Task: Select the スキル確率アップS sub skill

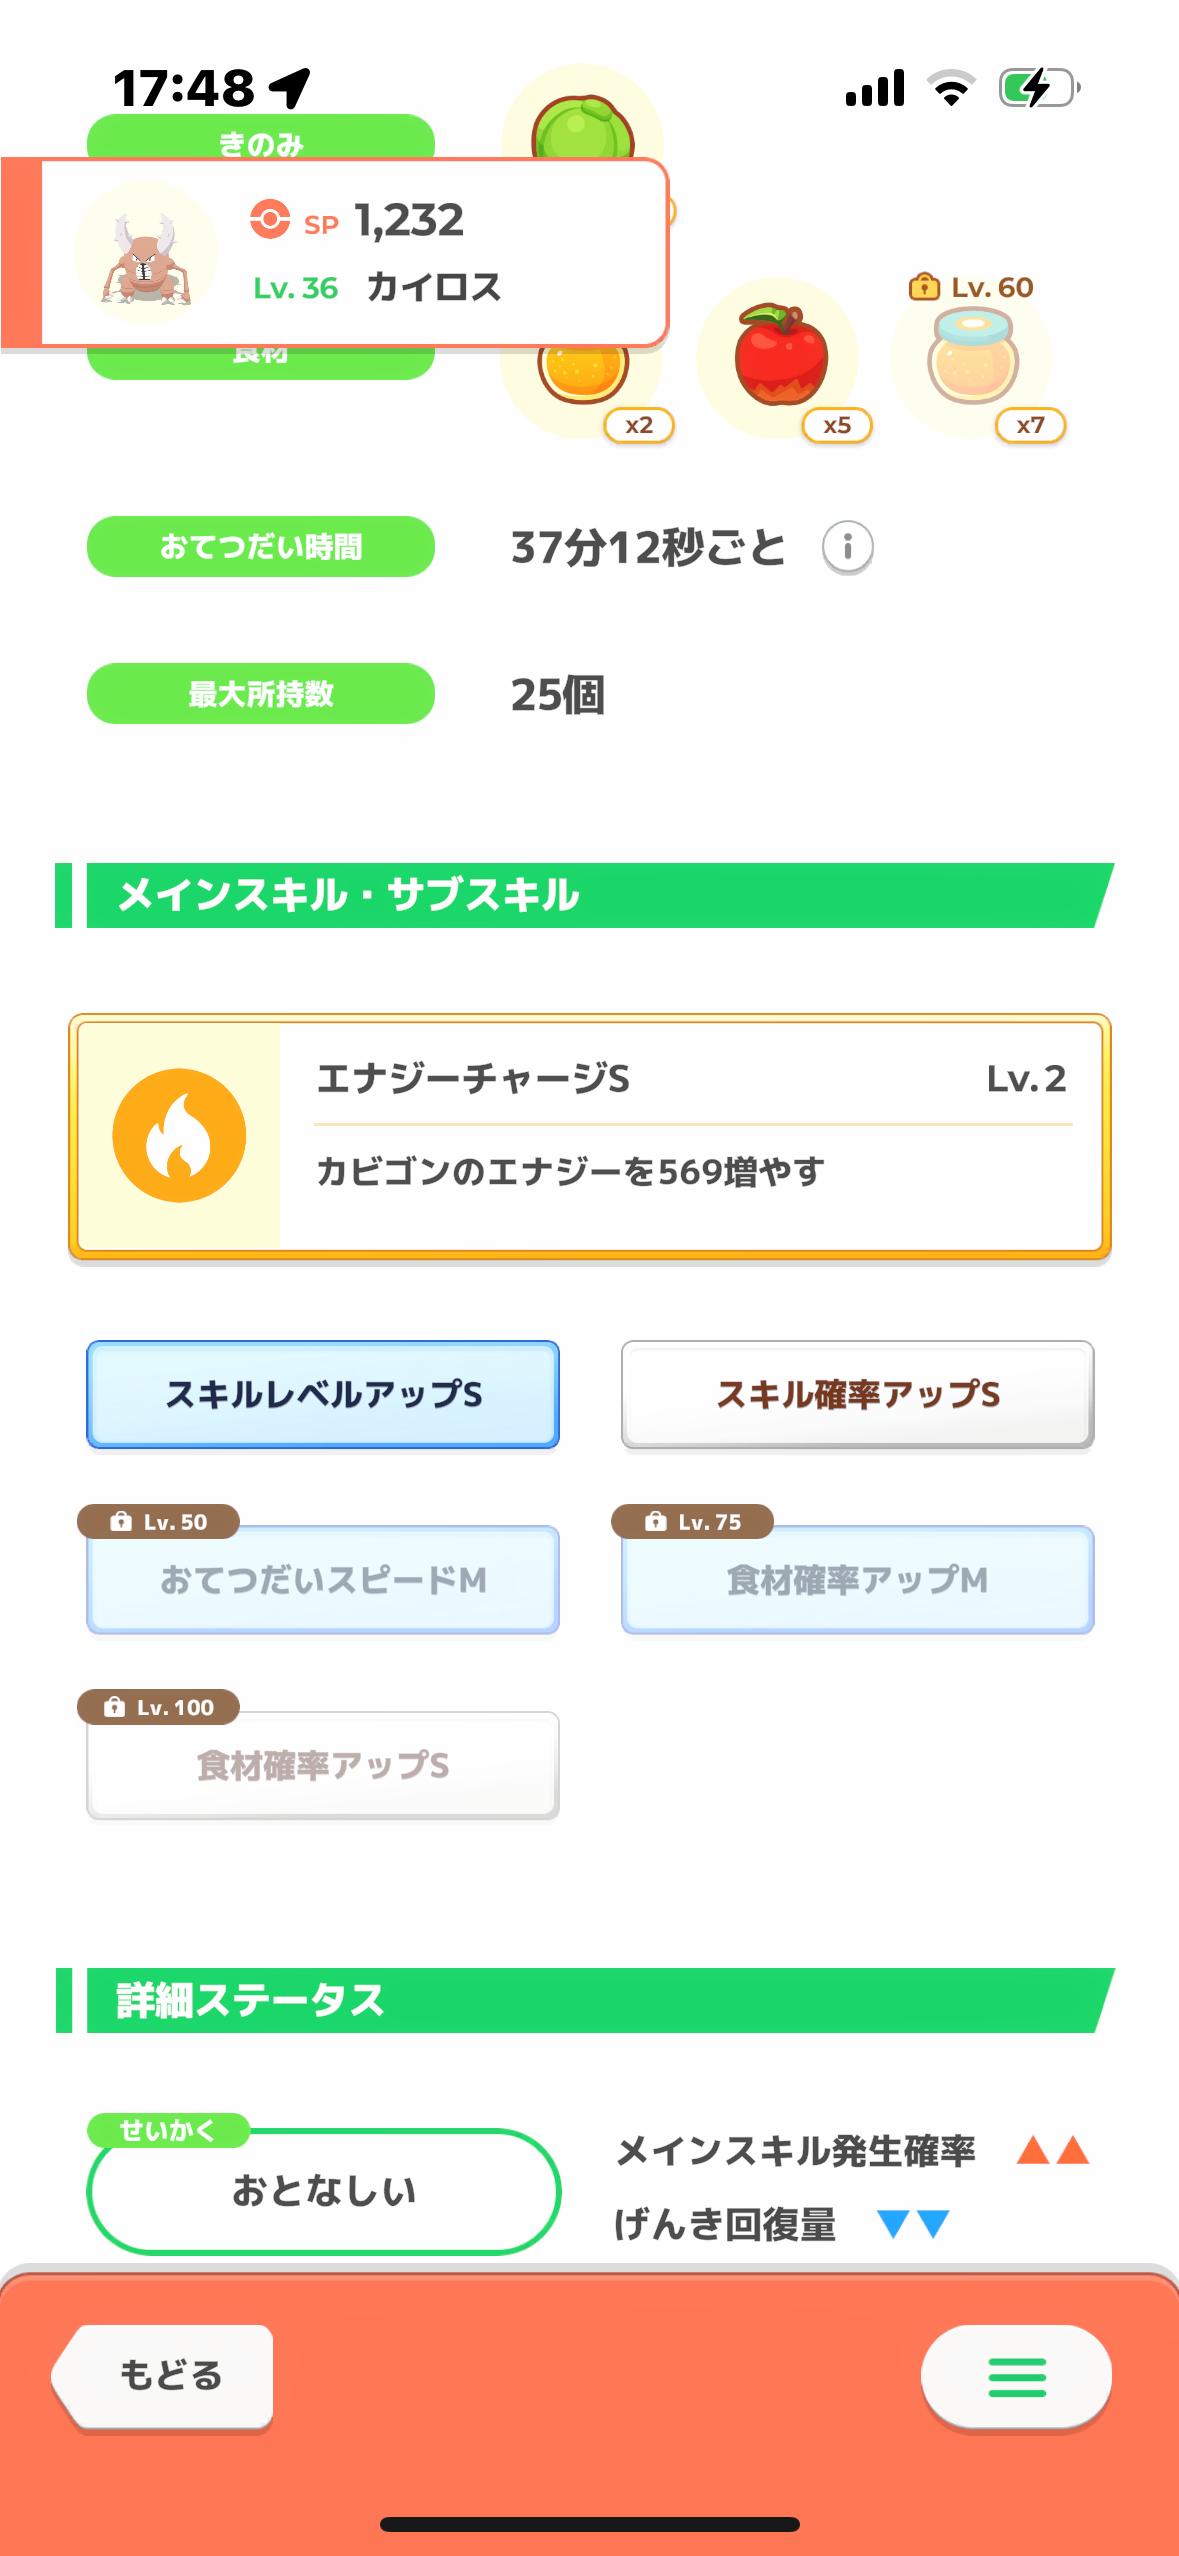Action: [x=857, y=1394]
